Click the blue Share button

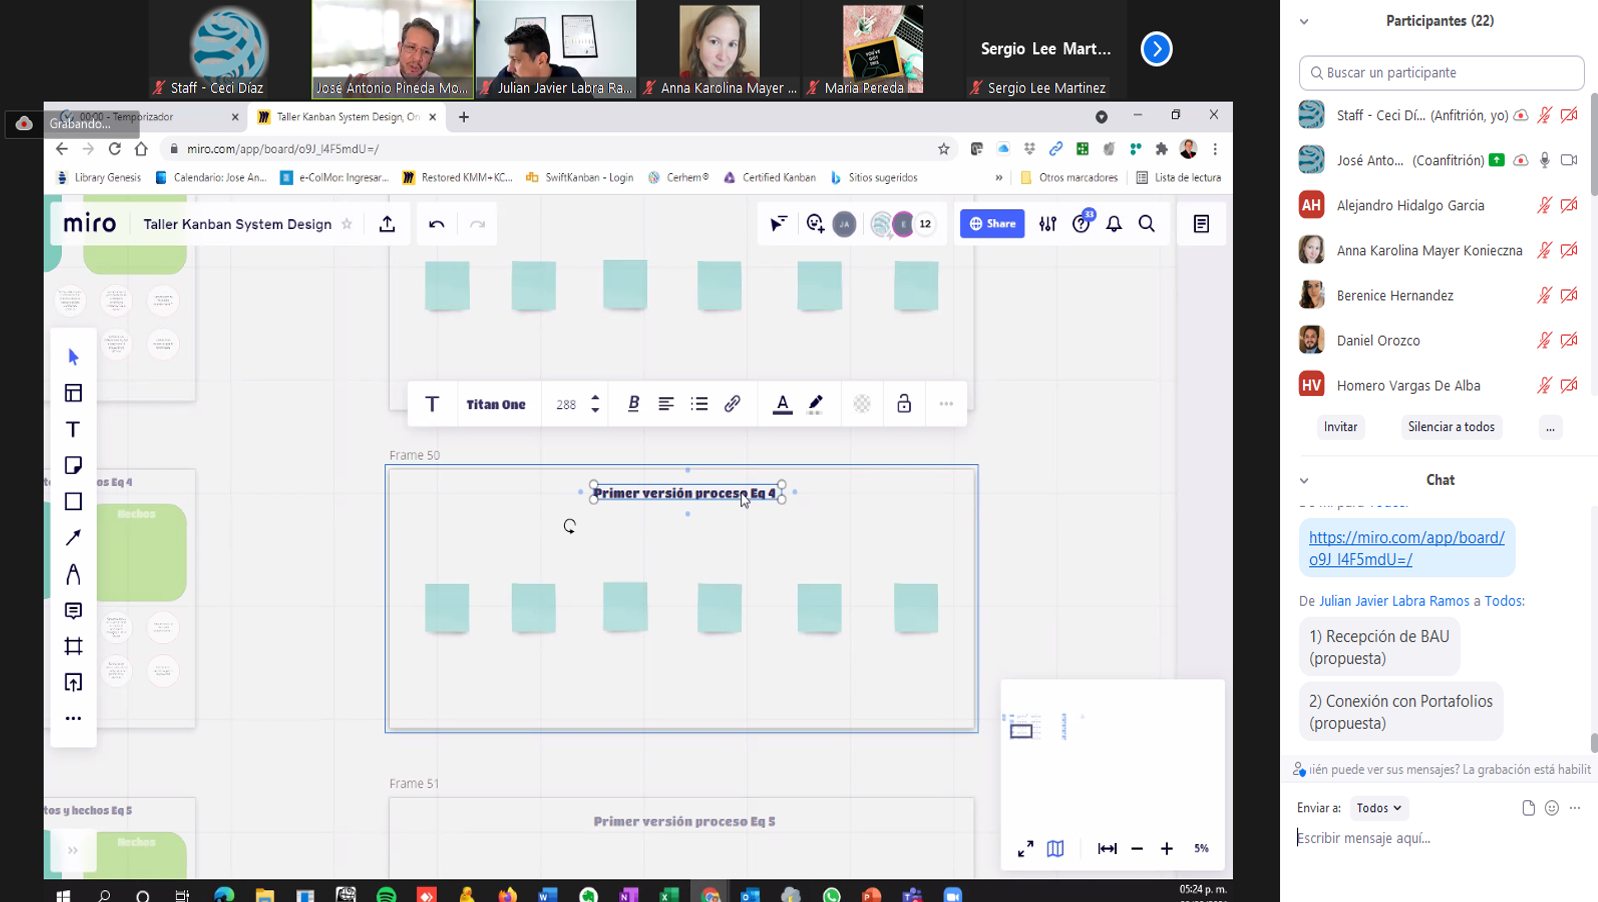pyautogui.click(x=992, y=224)
